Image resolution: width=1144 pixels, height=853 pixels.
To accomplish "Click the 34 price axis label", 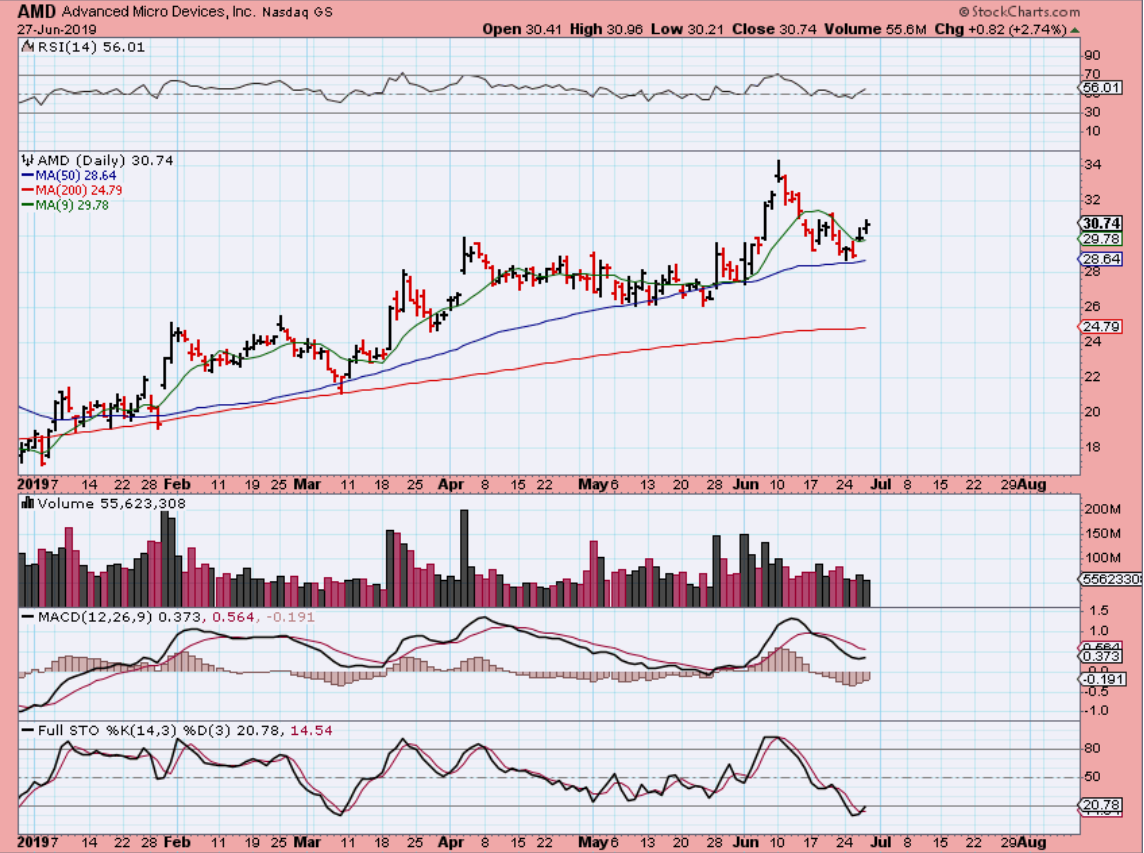I will pos(1092,165).
